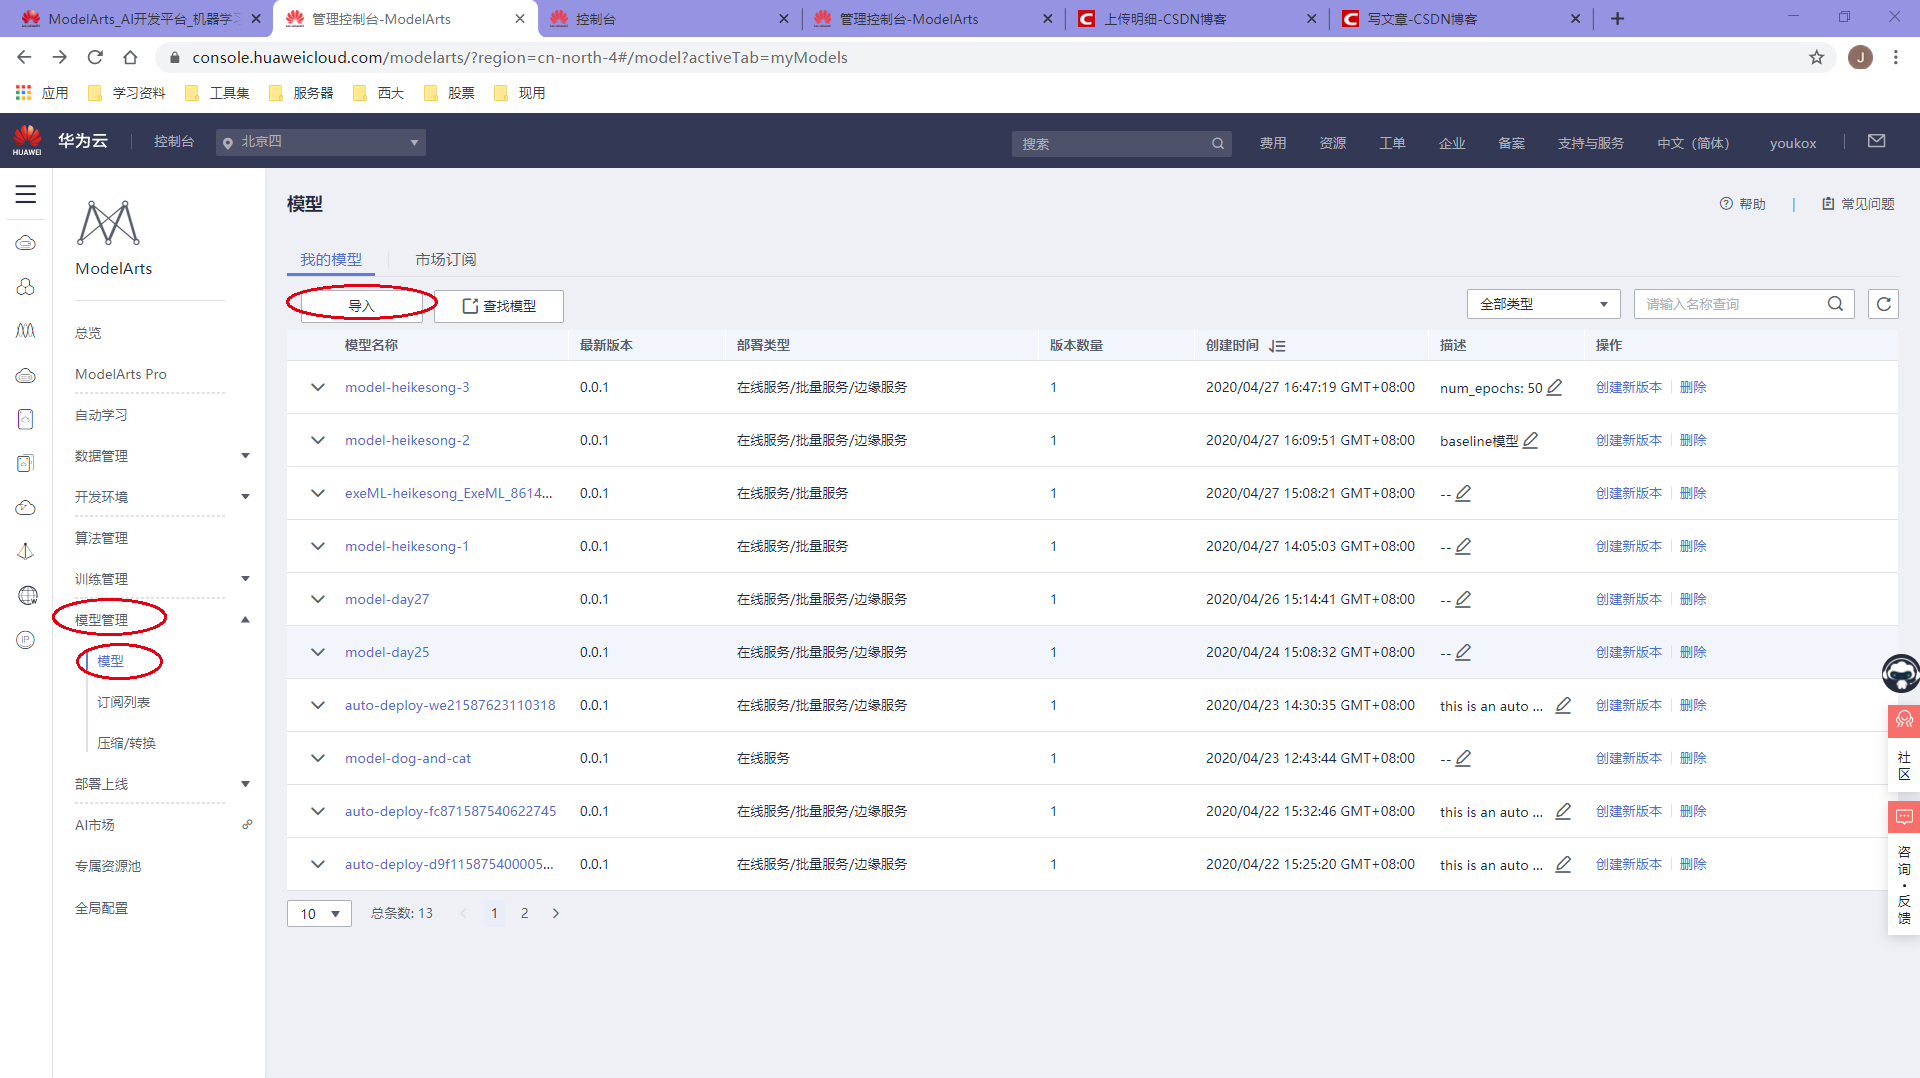Open the region selector showing 北京四

[320, 142]
